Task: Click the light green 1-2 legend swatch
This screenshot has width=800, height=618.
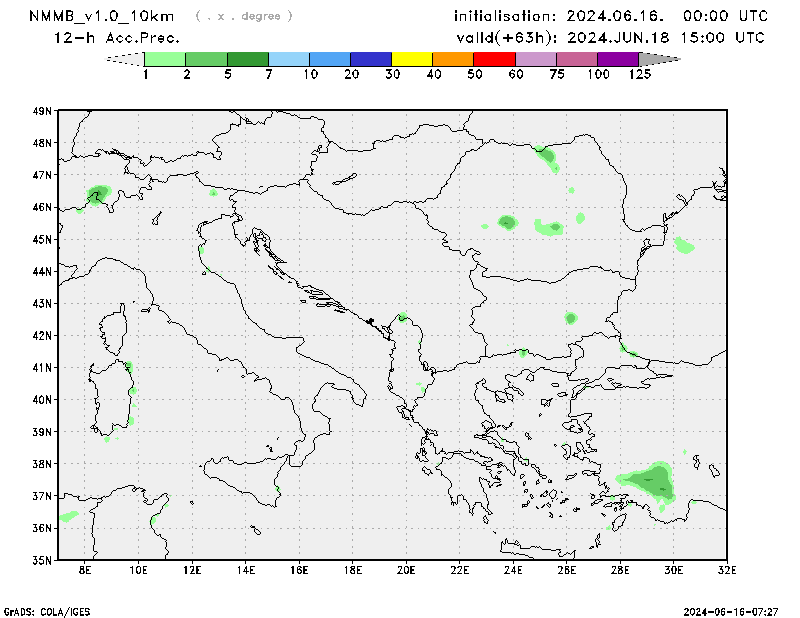Action: [x=165, y=59]
